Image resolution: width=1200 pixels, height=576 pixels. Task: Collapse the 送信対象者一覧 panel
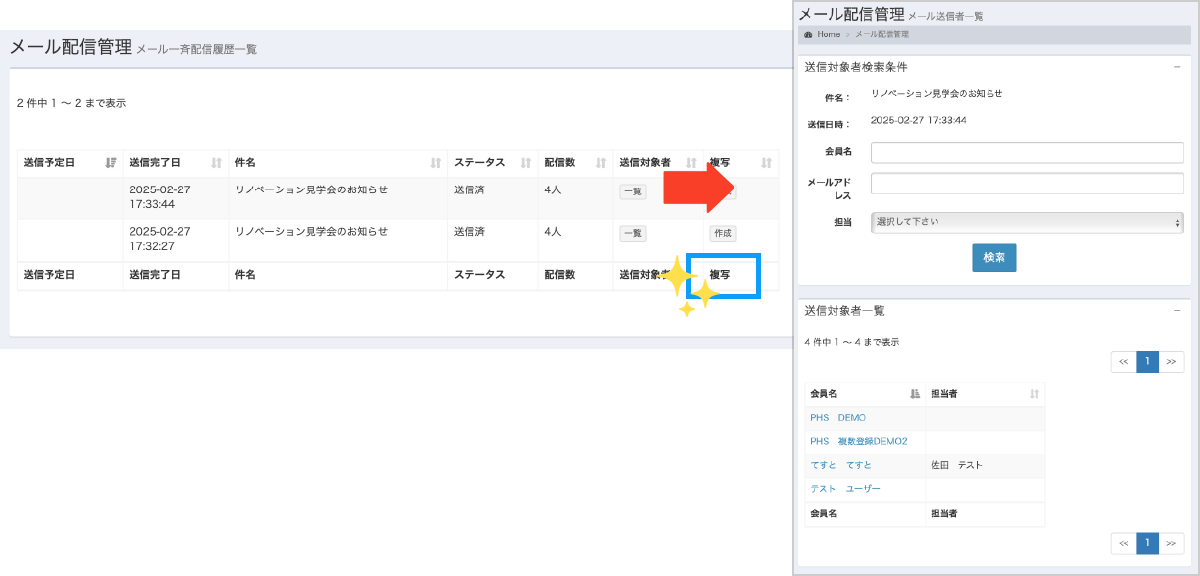click(1177, 311)
